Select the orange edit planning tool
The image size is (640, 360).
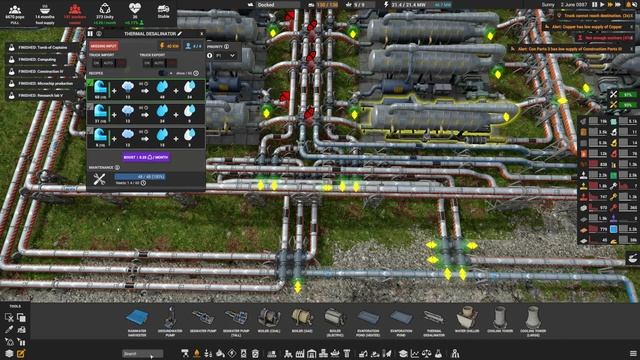point(21,353)
